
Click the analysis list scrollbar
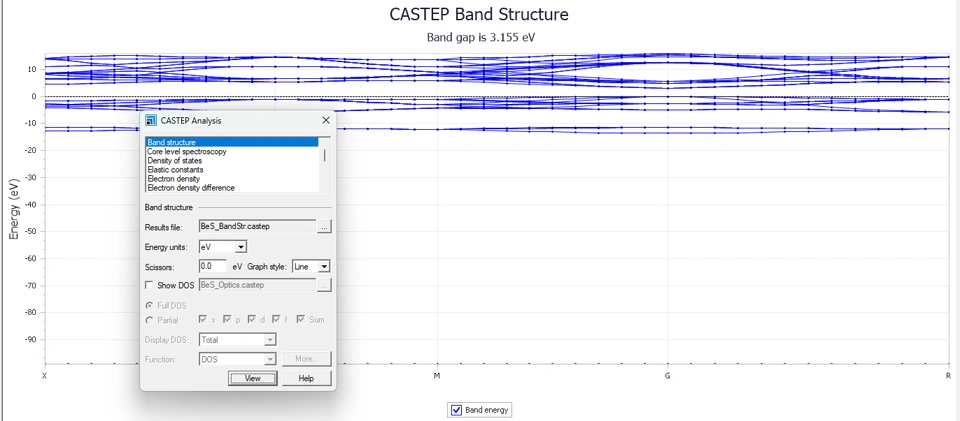click(324, 157)
